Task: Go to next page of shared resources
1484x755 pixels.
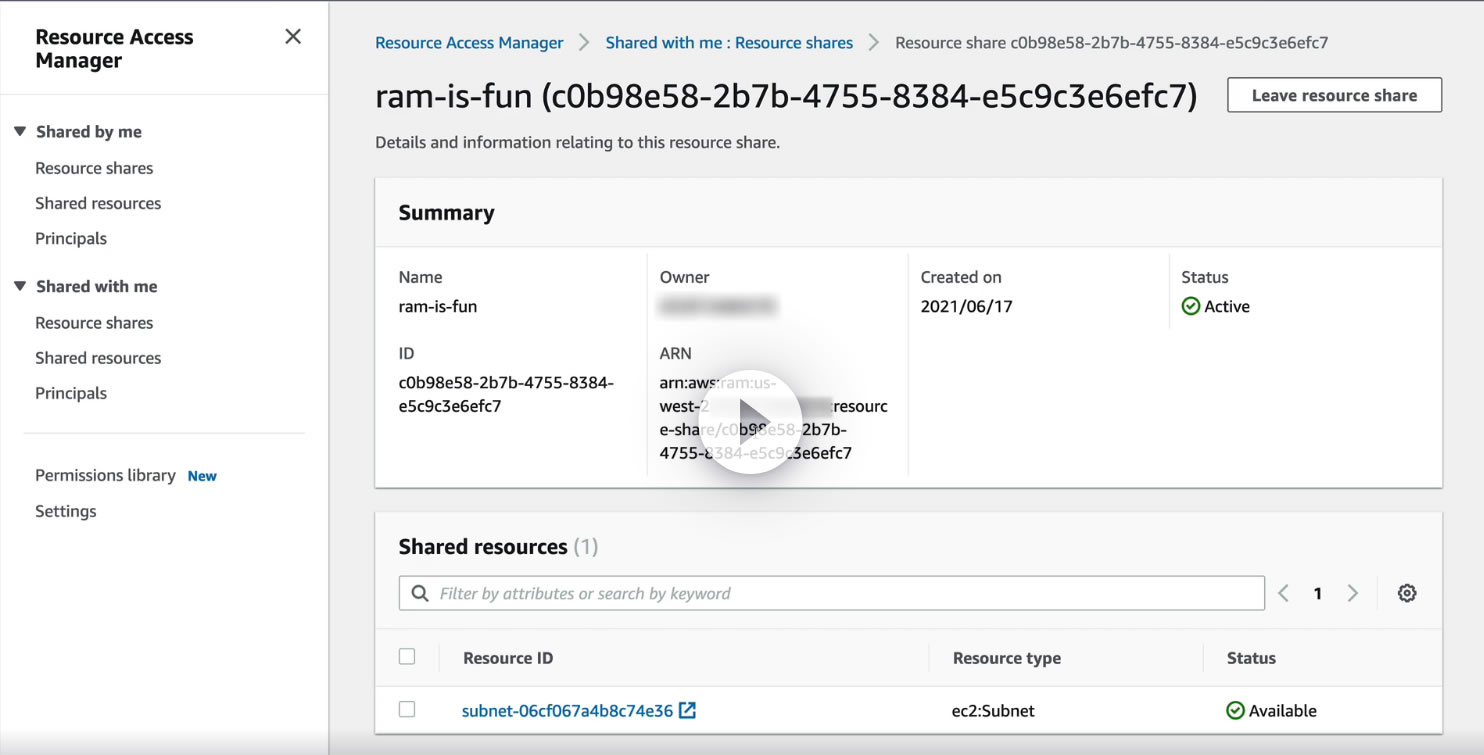Action: (1352, 593)
